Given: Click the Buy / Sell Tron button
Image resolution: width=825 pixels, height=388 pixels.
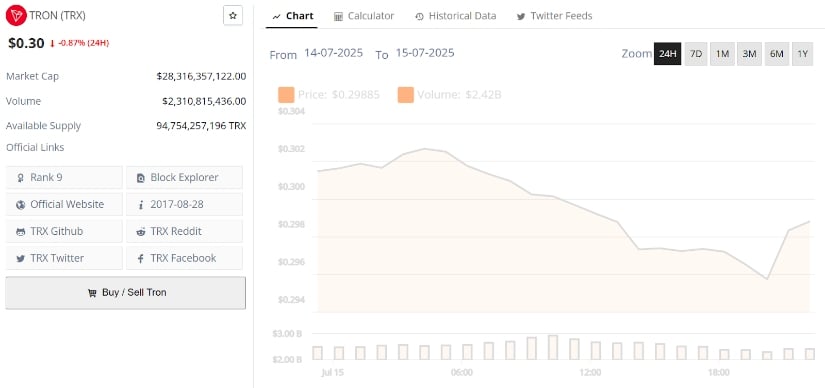Looking at the screenshot, I should (125, 293).
